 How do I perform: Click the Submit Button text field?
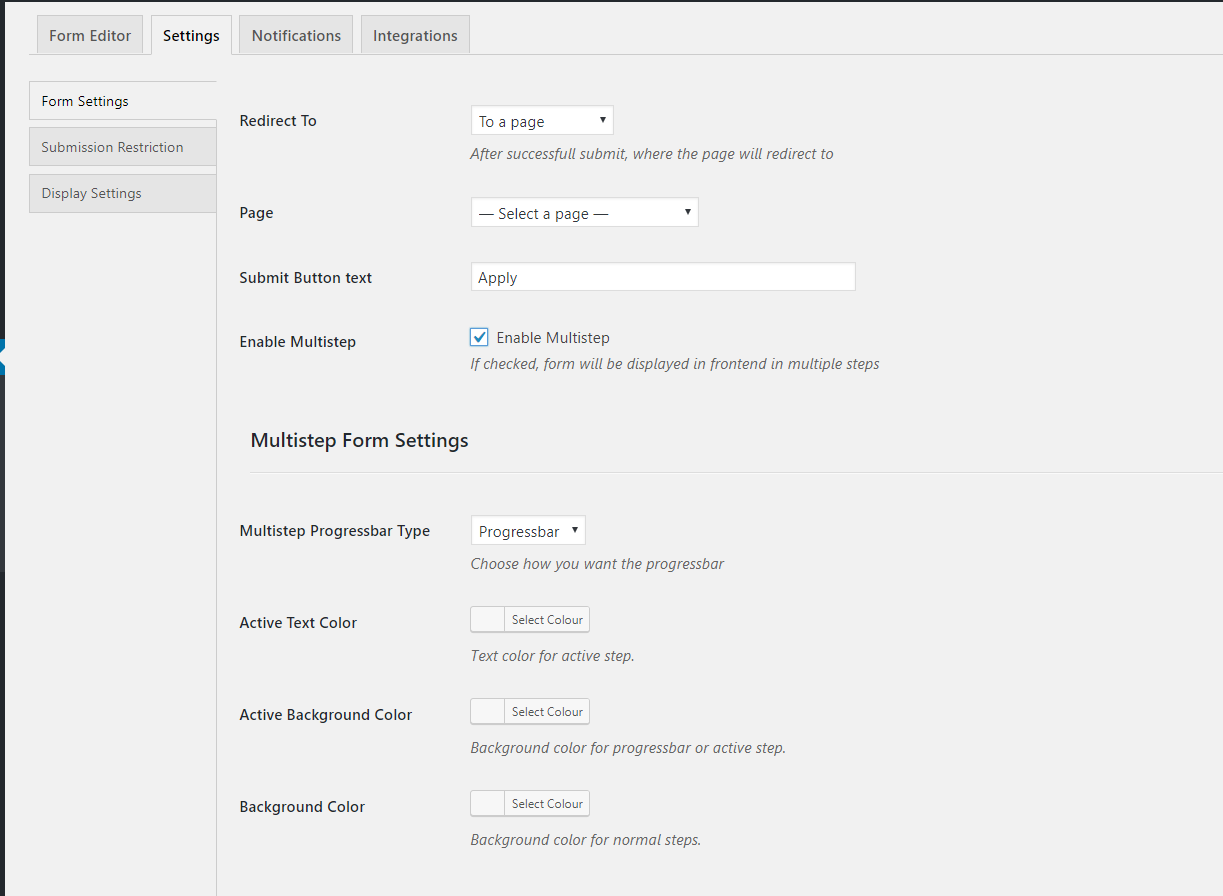click(x=663, y=277)
